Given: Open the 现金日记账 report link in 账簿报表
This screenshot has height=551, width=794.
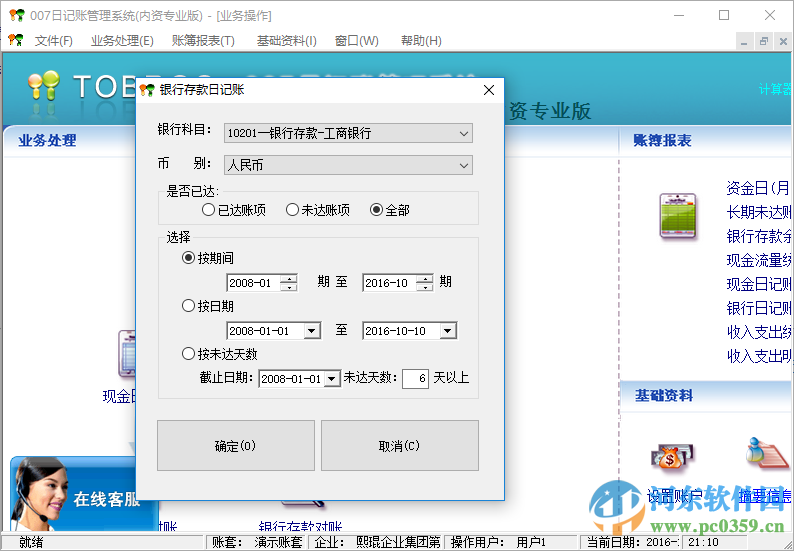Looking at the screenshot, I should pyautogui.click(x=758, y=284).
